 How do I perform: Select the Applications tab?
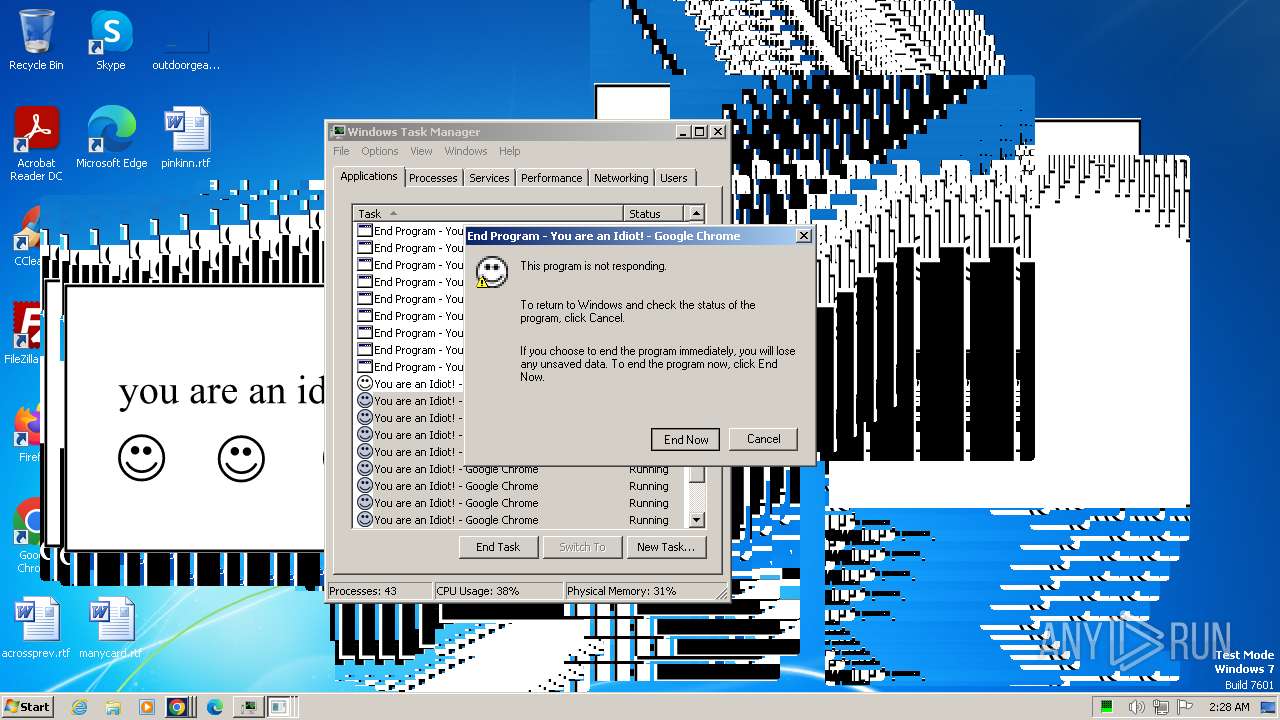[369, 176]
